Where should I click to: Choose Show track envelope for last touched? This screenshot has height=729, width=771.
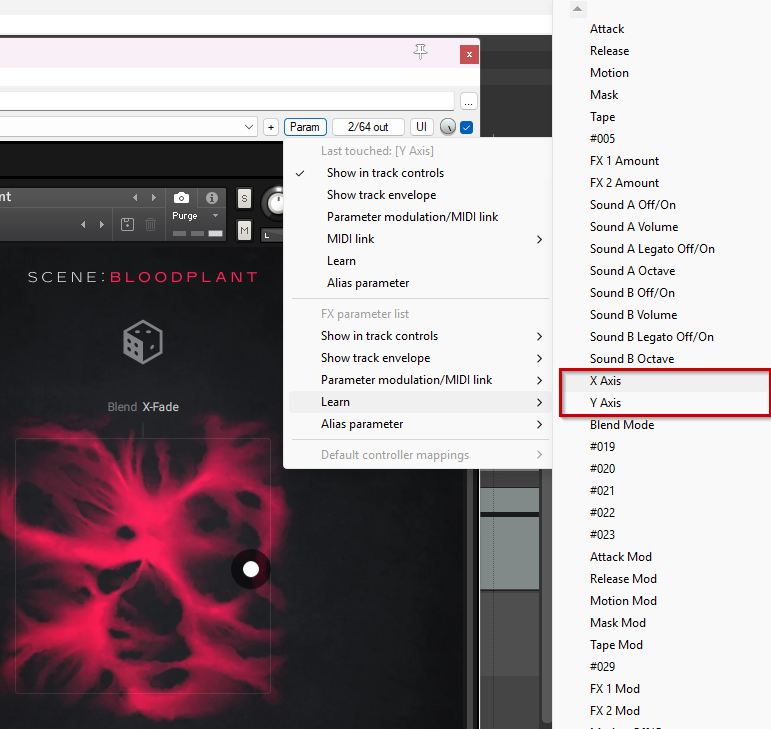point(381,195)
